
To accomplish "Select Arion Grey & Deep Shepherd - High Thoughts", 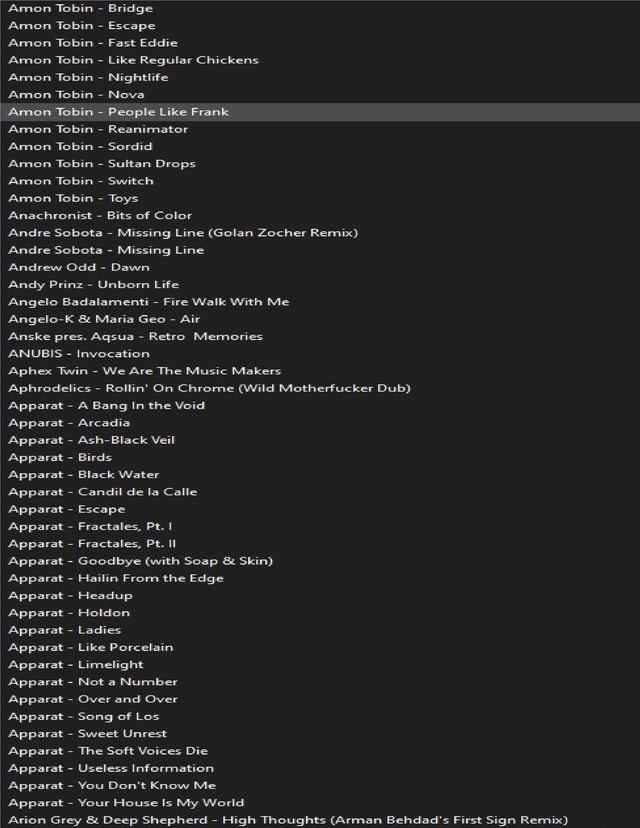I will click(288, 820).
